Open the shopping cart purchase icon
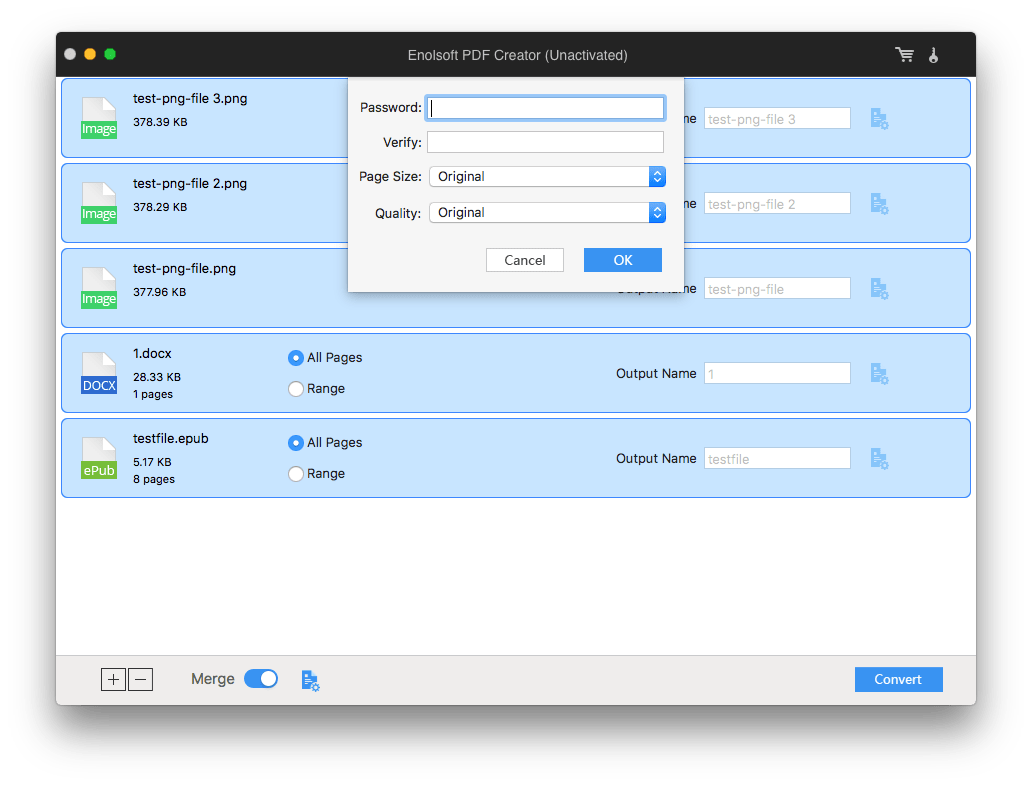Viewport: 1032px width, 785px height. point(904,55)
